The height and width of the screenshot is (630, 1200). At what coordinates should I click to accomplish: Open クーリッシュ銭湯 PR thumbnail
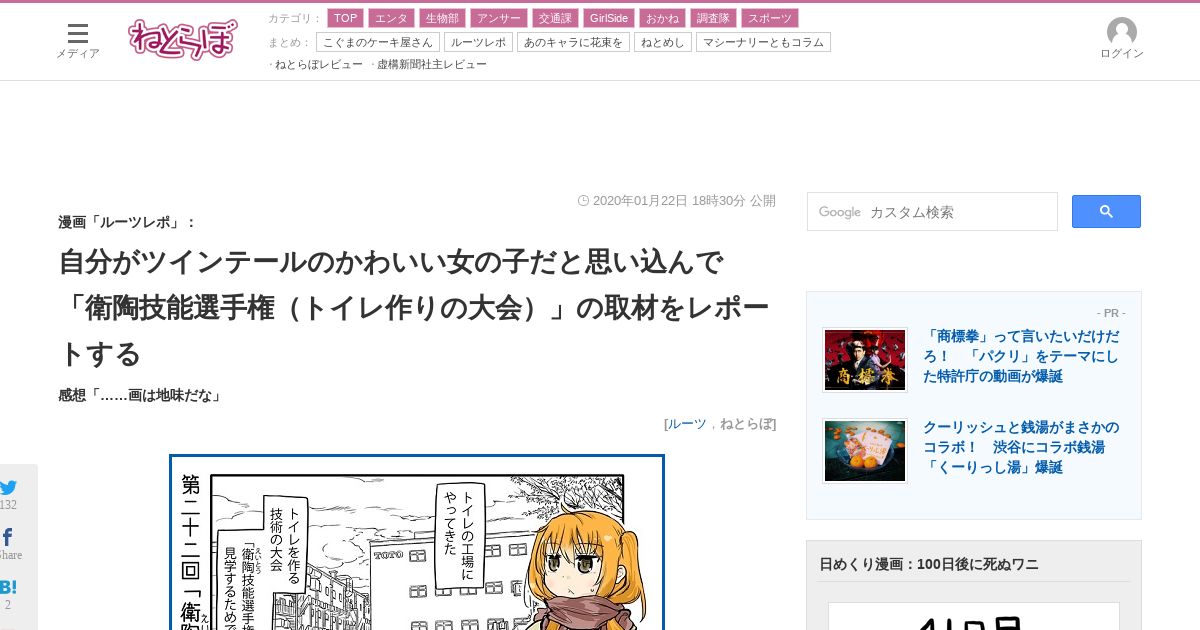point(865,451)
